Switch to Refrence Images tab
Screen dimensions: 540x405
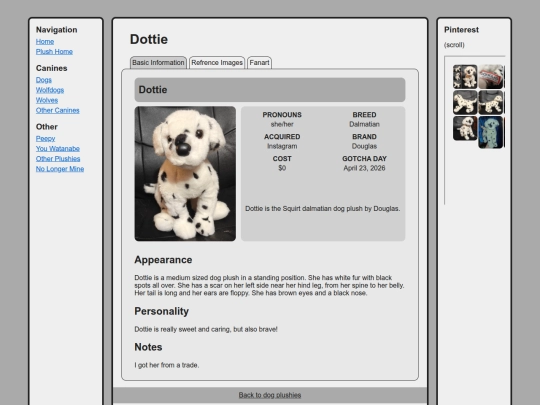coord(217,63)
